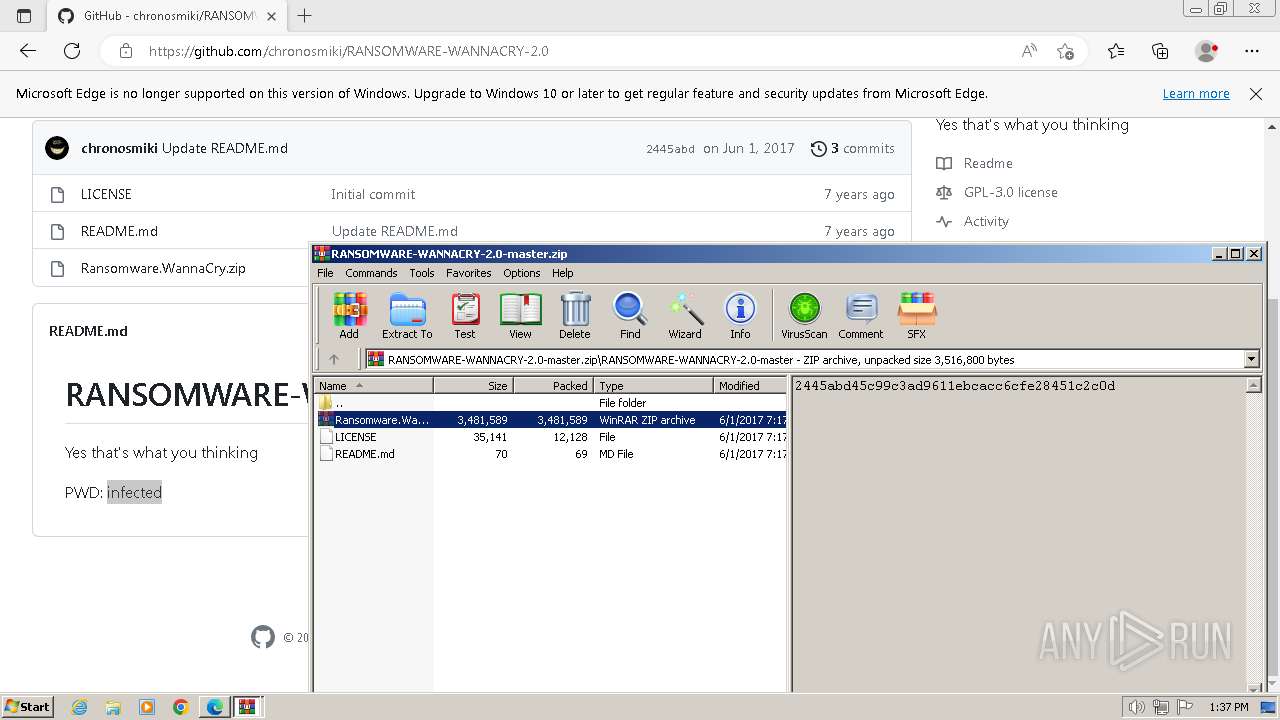Open Edge profile avatar
Image resolution: width=1280 pixels, height=720 pixels.
pos(1207,51)
